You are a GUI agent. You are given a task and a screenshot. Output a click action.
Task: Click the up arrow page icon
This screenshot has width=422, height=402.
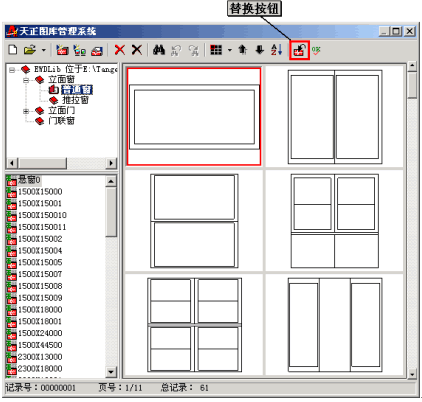click(243, 50)
